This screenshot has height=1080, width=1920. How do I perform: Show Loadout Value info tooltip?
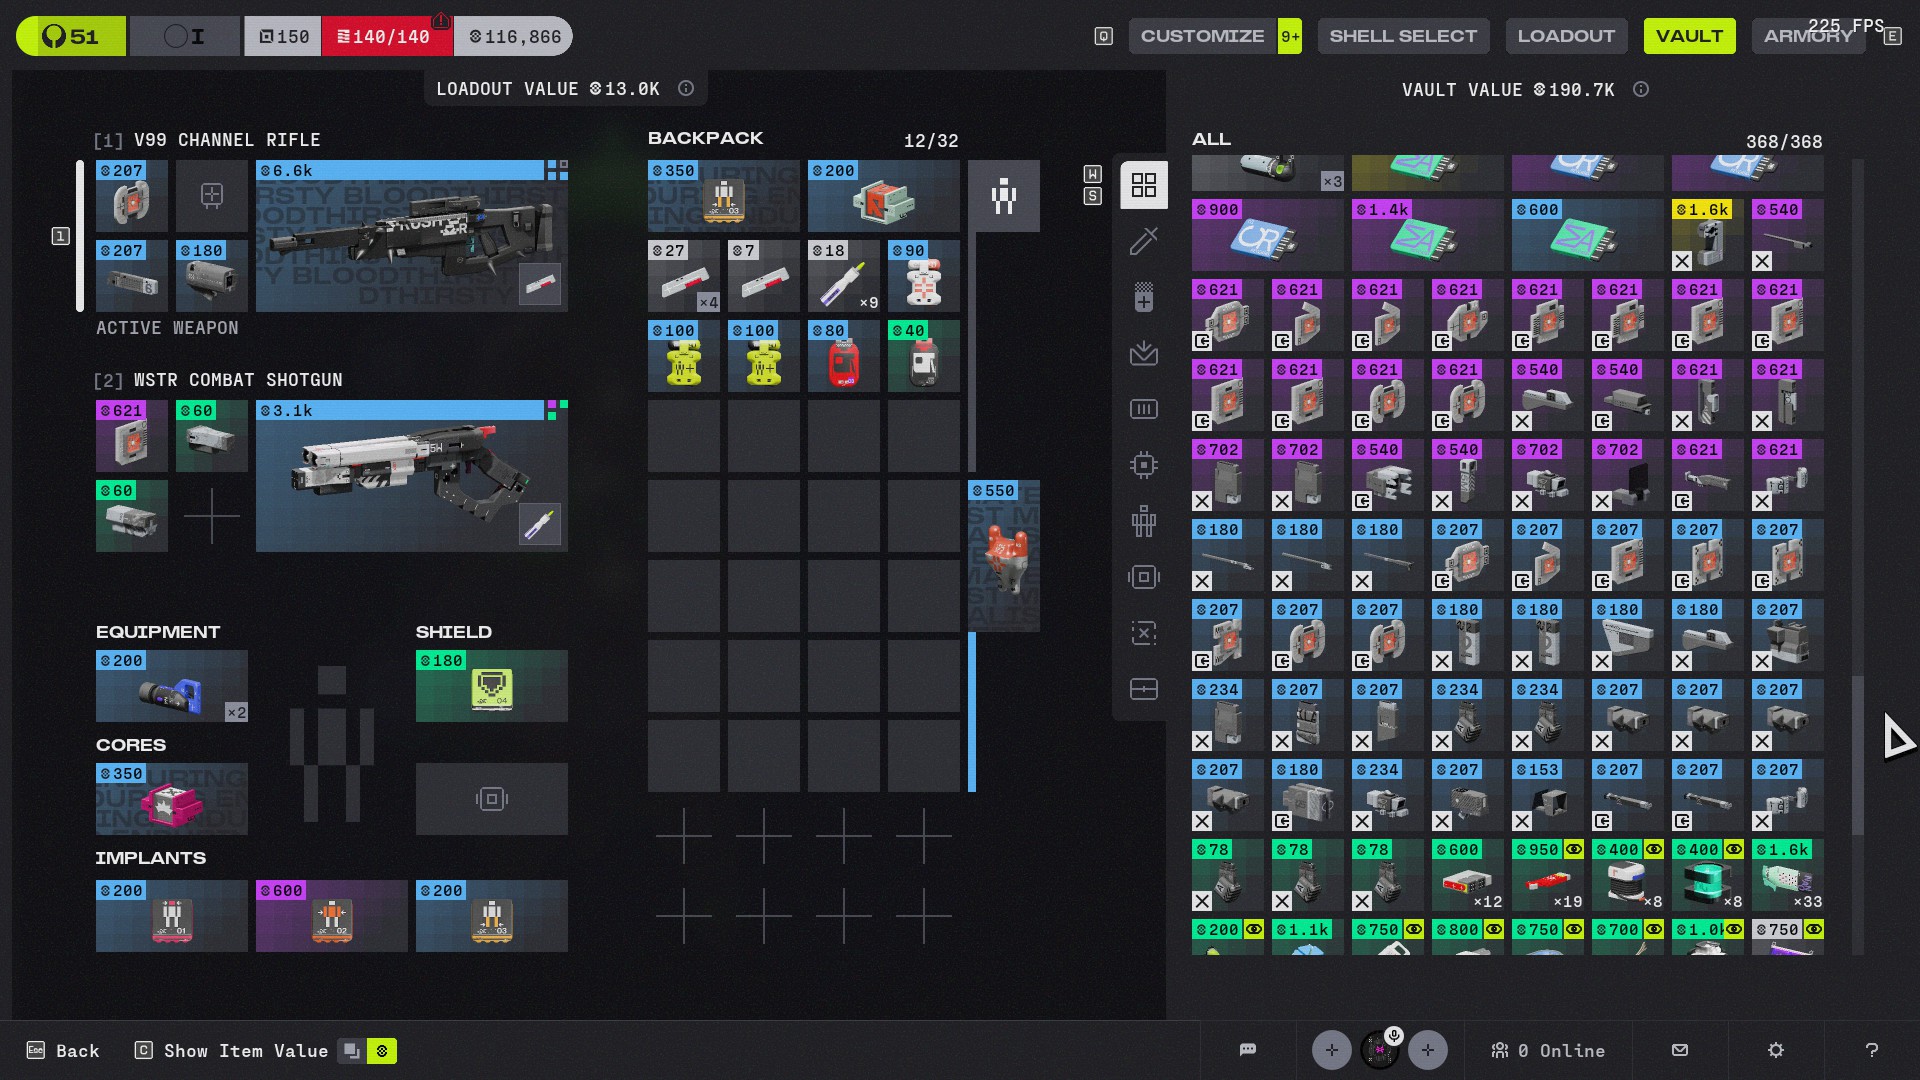coord(686,88)
